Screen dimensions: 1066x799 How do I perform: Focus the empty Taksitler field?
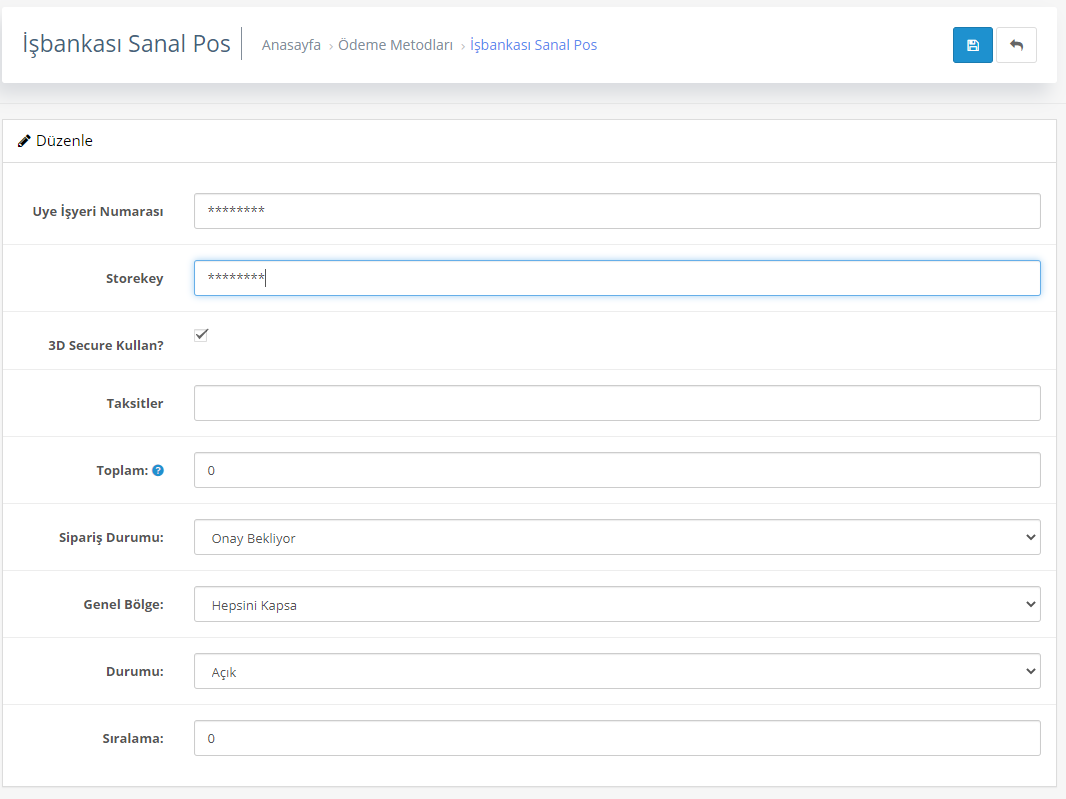617,403
